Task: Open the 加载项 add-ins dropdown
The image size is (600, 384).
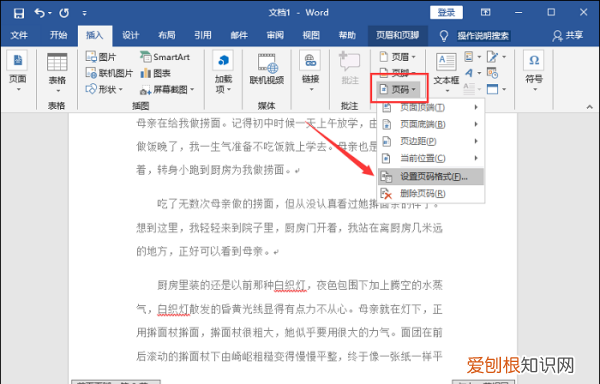Action: tap(223, 72)
